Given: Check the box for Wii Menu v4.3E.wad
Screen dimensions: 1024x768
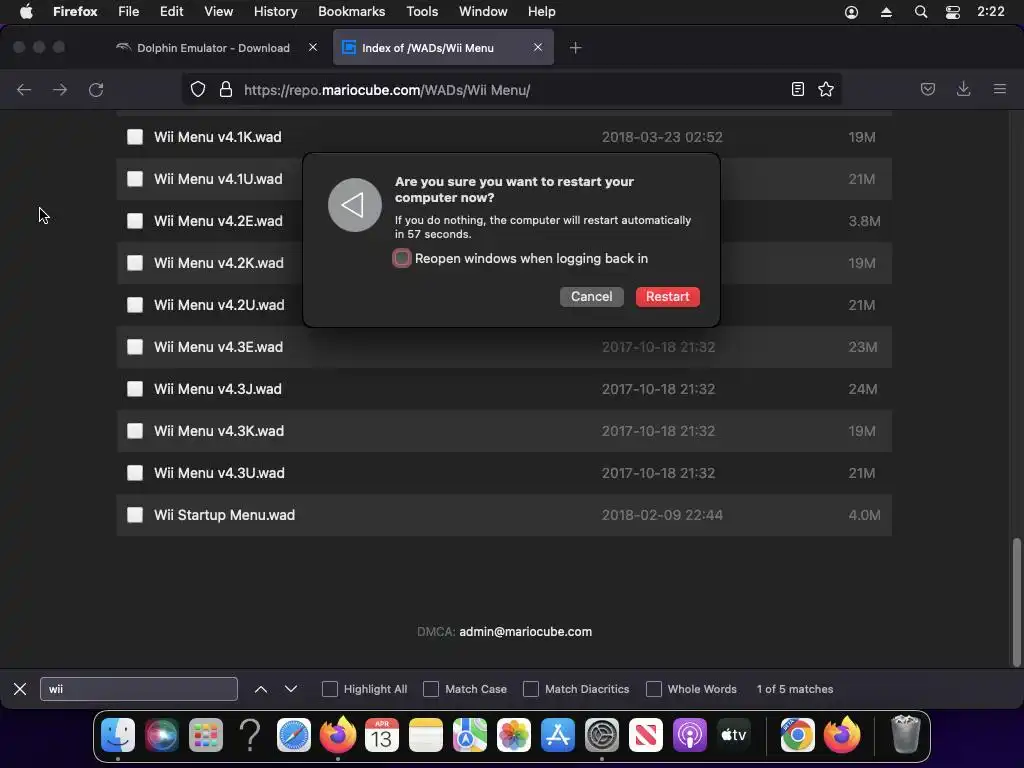Looking at the screenshot, I should (135, 347).
